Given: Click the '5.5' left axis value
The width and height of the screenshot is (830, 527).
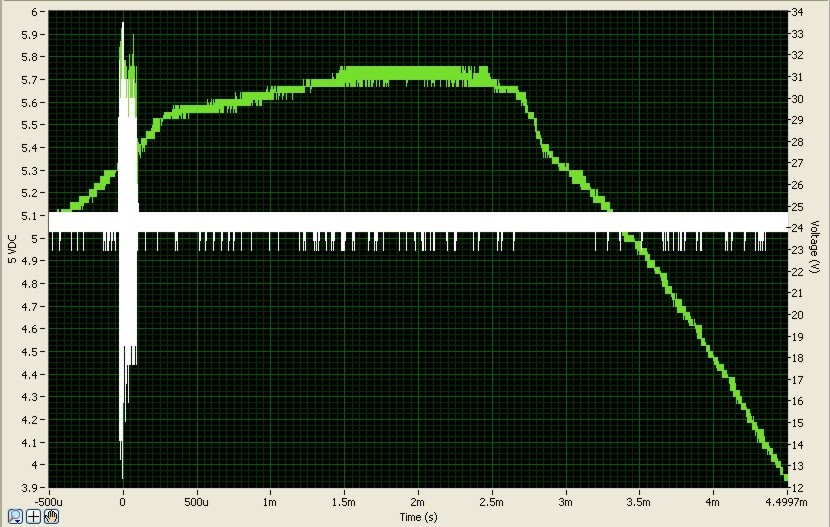Looking at the screenshot, I should coord(30,125).
